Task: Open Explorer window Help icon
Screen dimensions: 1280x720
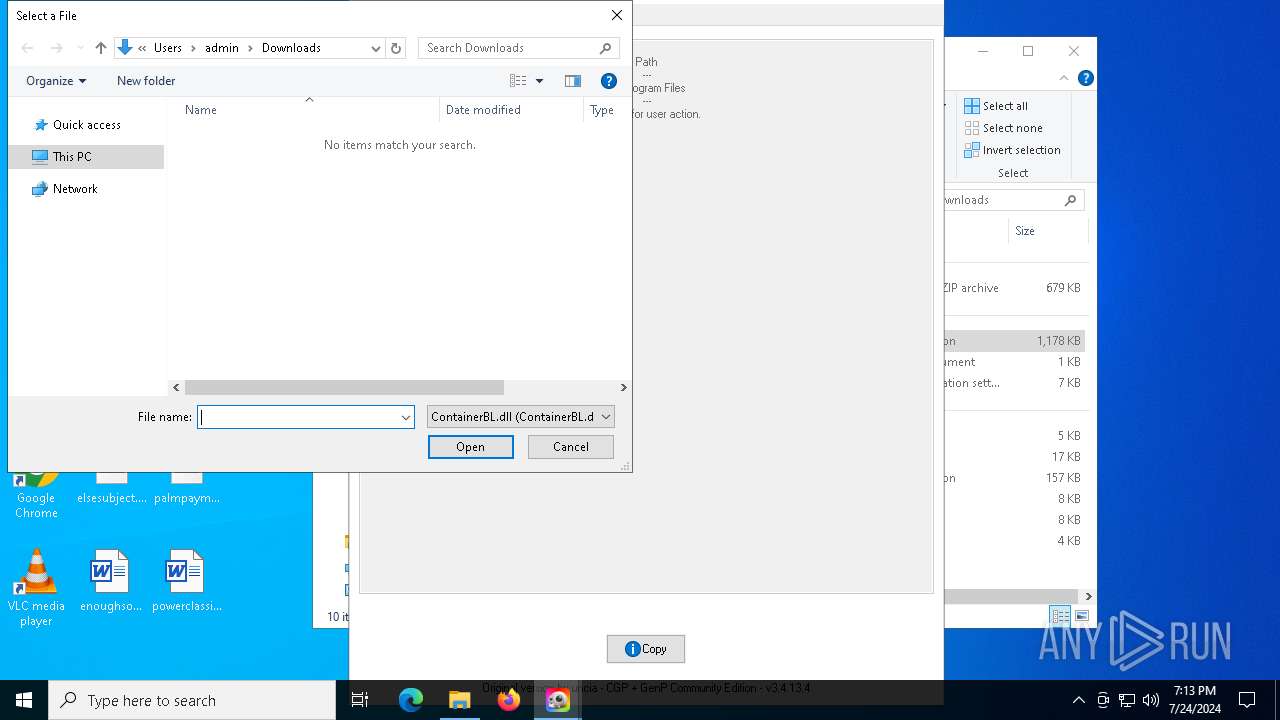Action: coord(1086,78)
